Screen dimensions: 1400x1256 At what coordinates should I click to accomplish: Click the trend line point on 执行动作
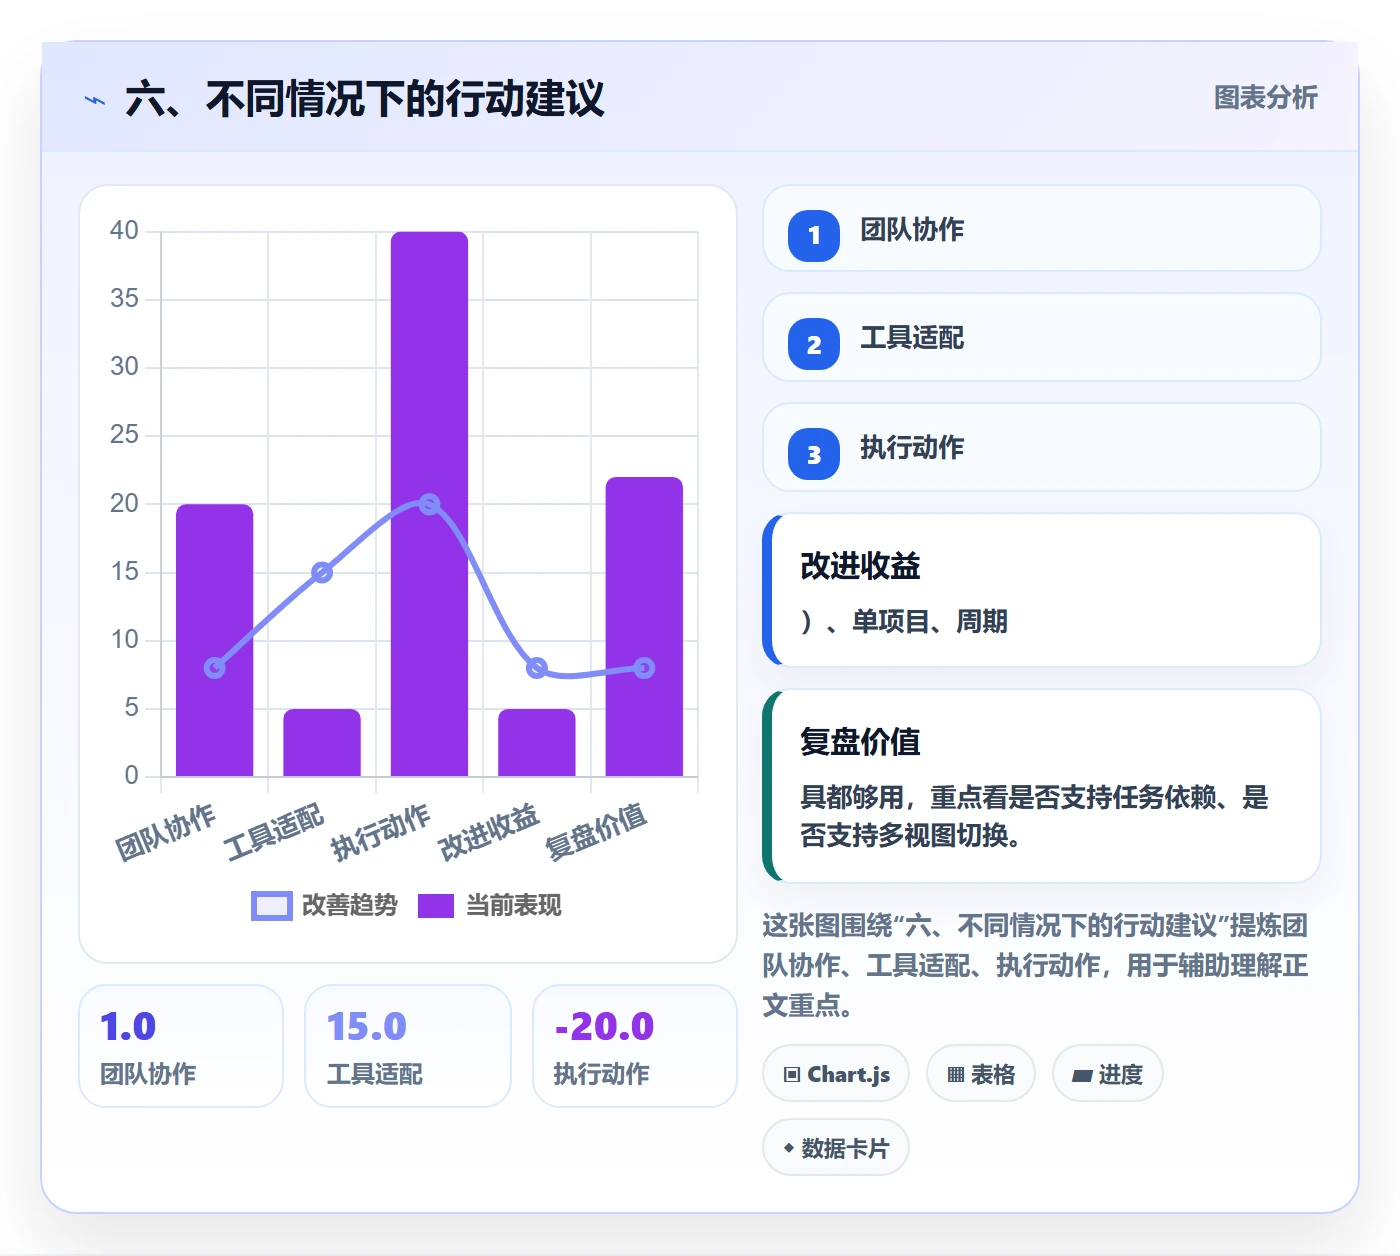pos(429,504)
